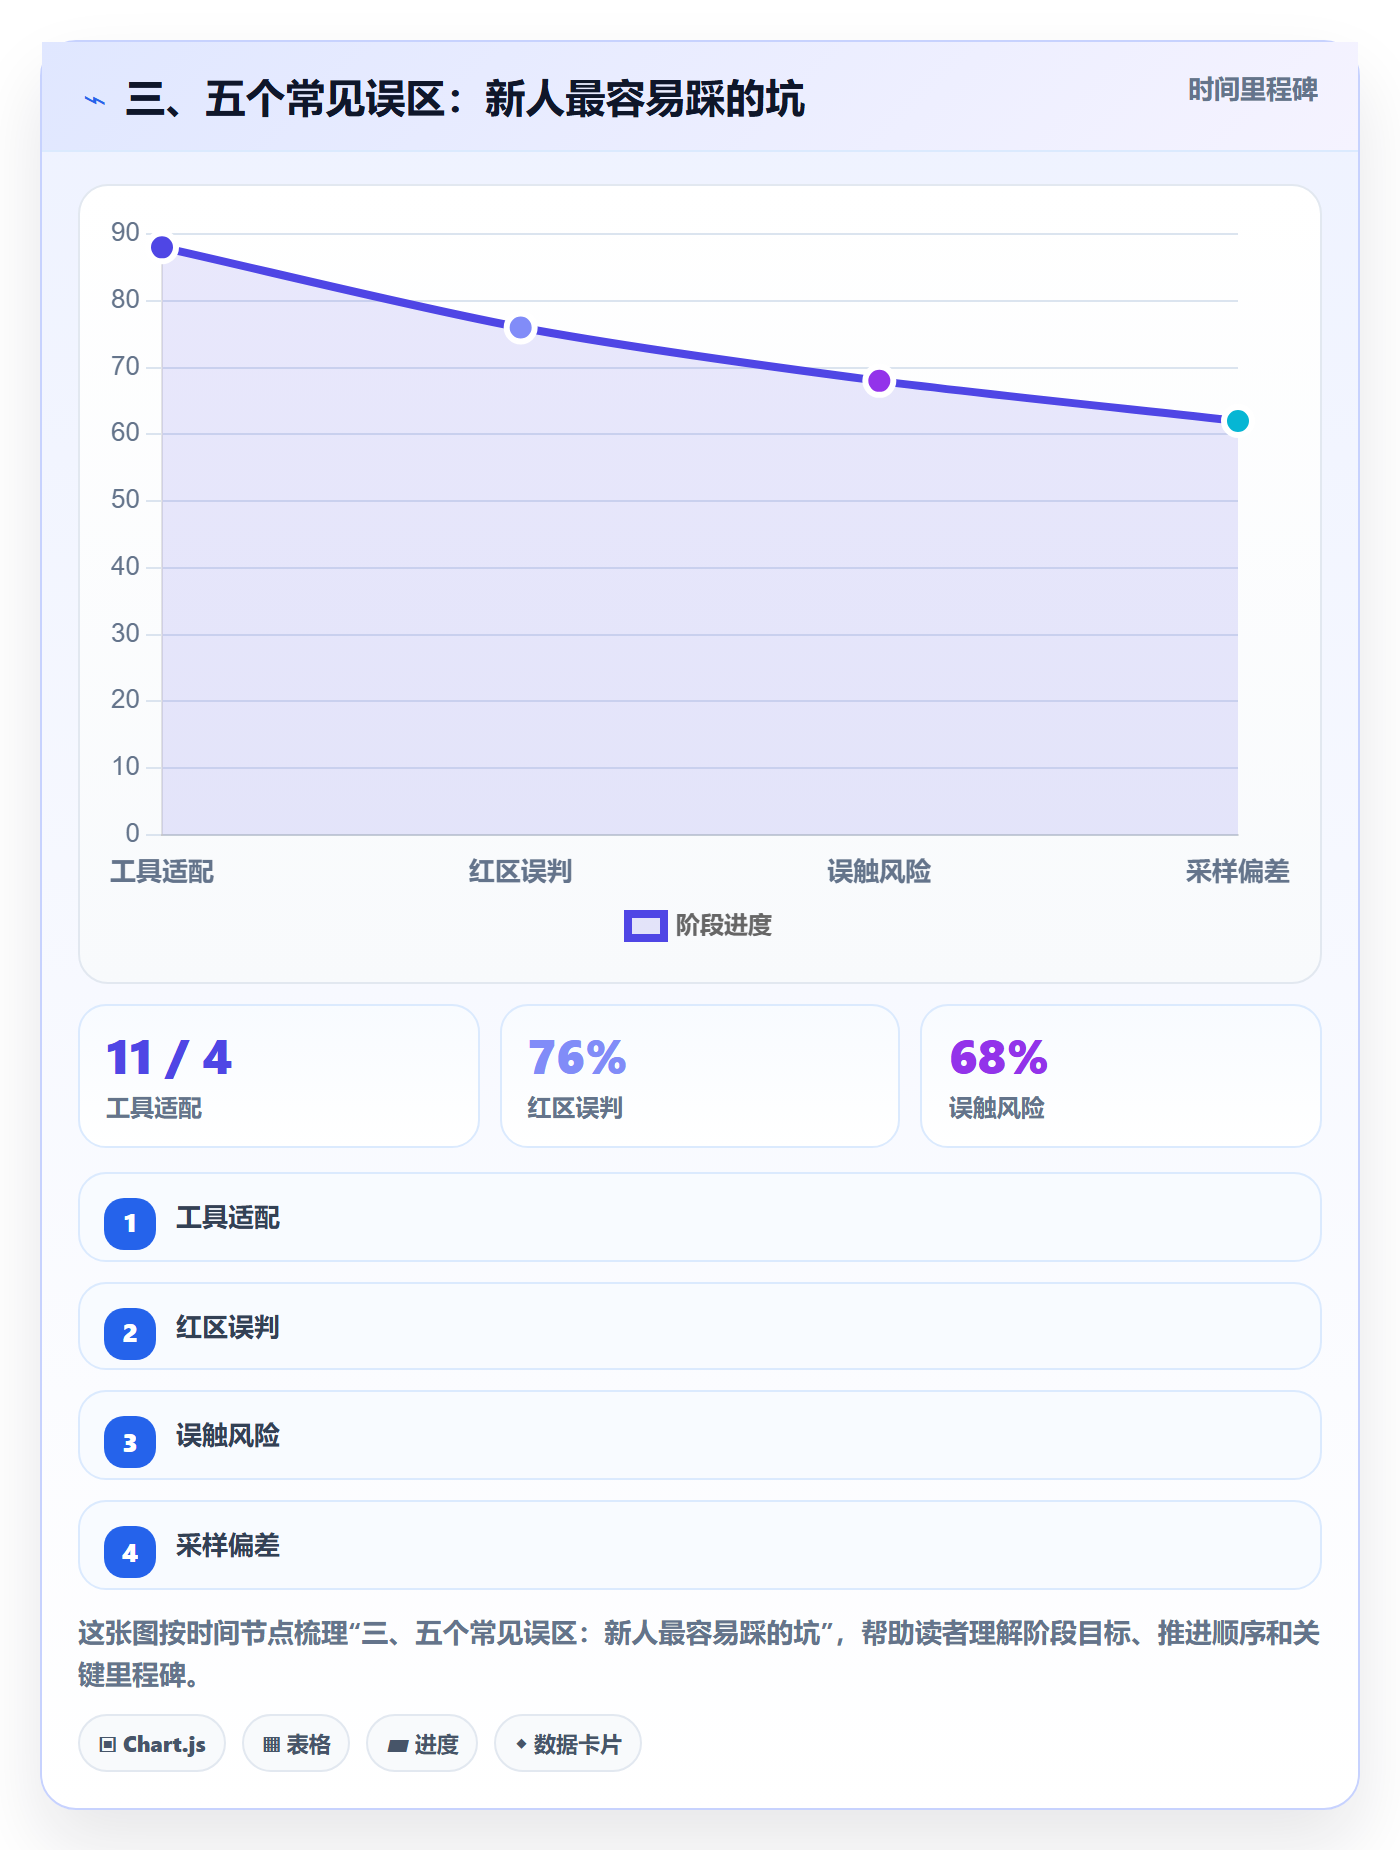Viewport: 1400px width, 1850px height.
Task: Click the 误触风险 caption under 68%
Action: (x=996, y=1108)
